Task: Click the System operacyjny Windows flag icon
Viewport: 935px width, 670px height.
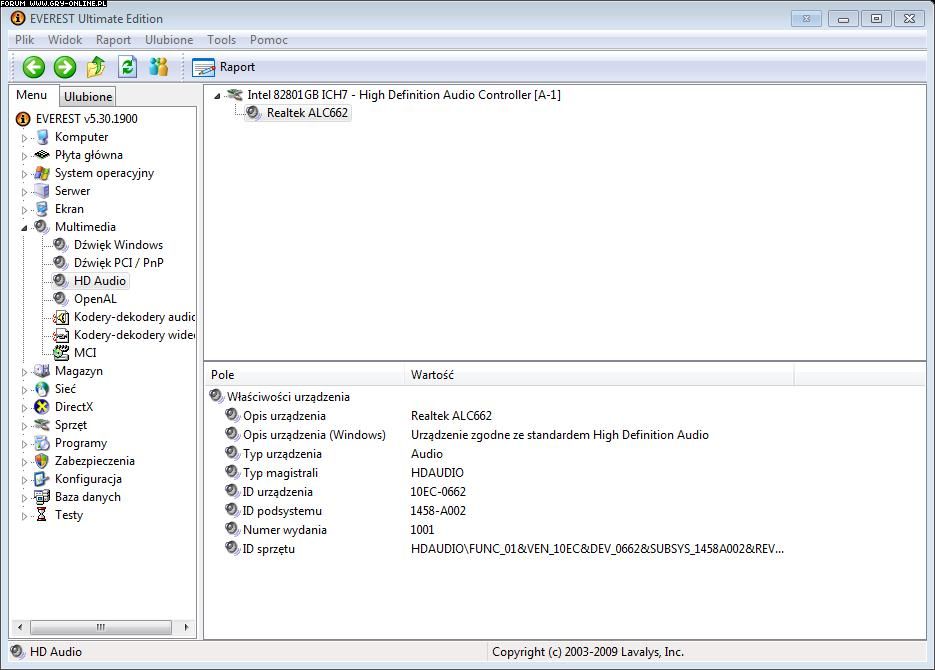Action: (42, 173)
